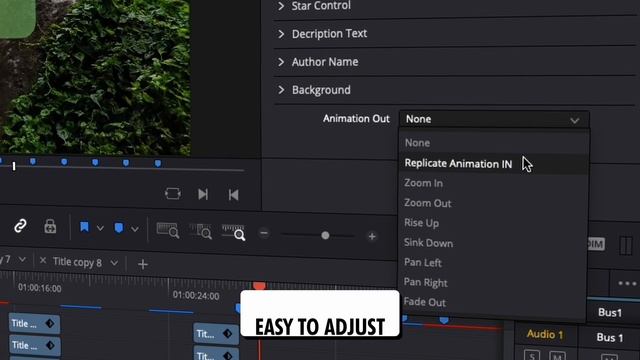The width and height of the screenshot is (640, 360).
Task: Click the timeline zoom slider handle
Action: (325, 236)
